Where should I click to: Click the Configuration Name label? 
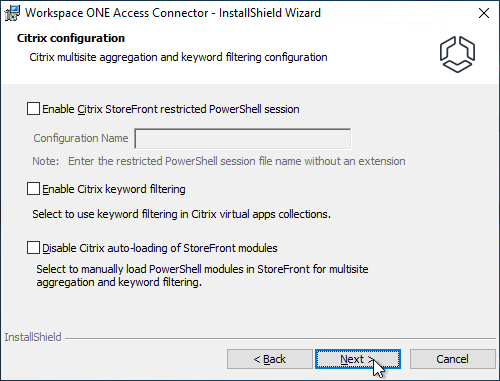click(x=81, y=138)
